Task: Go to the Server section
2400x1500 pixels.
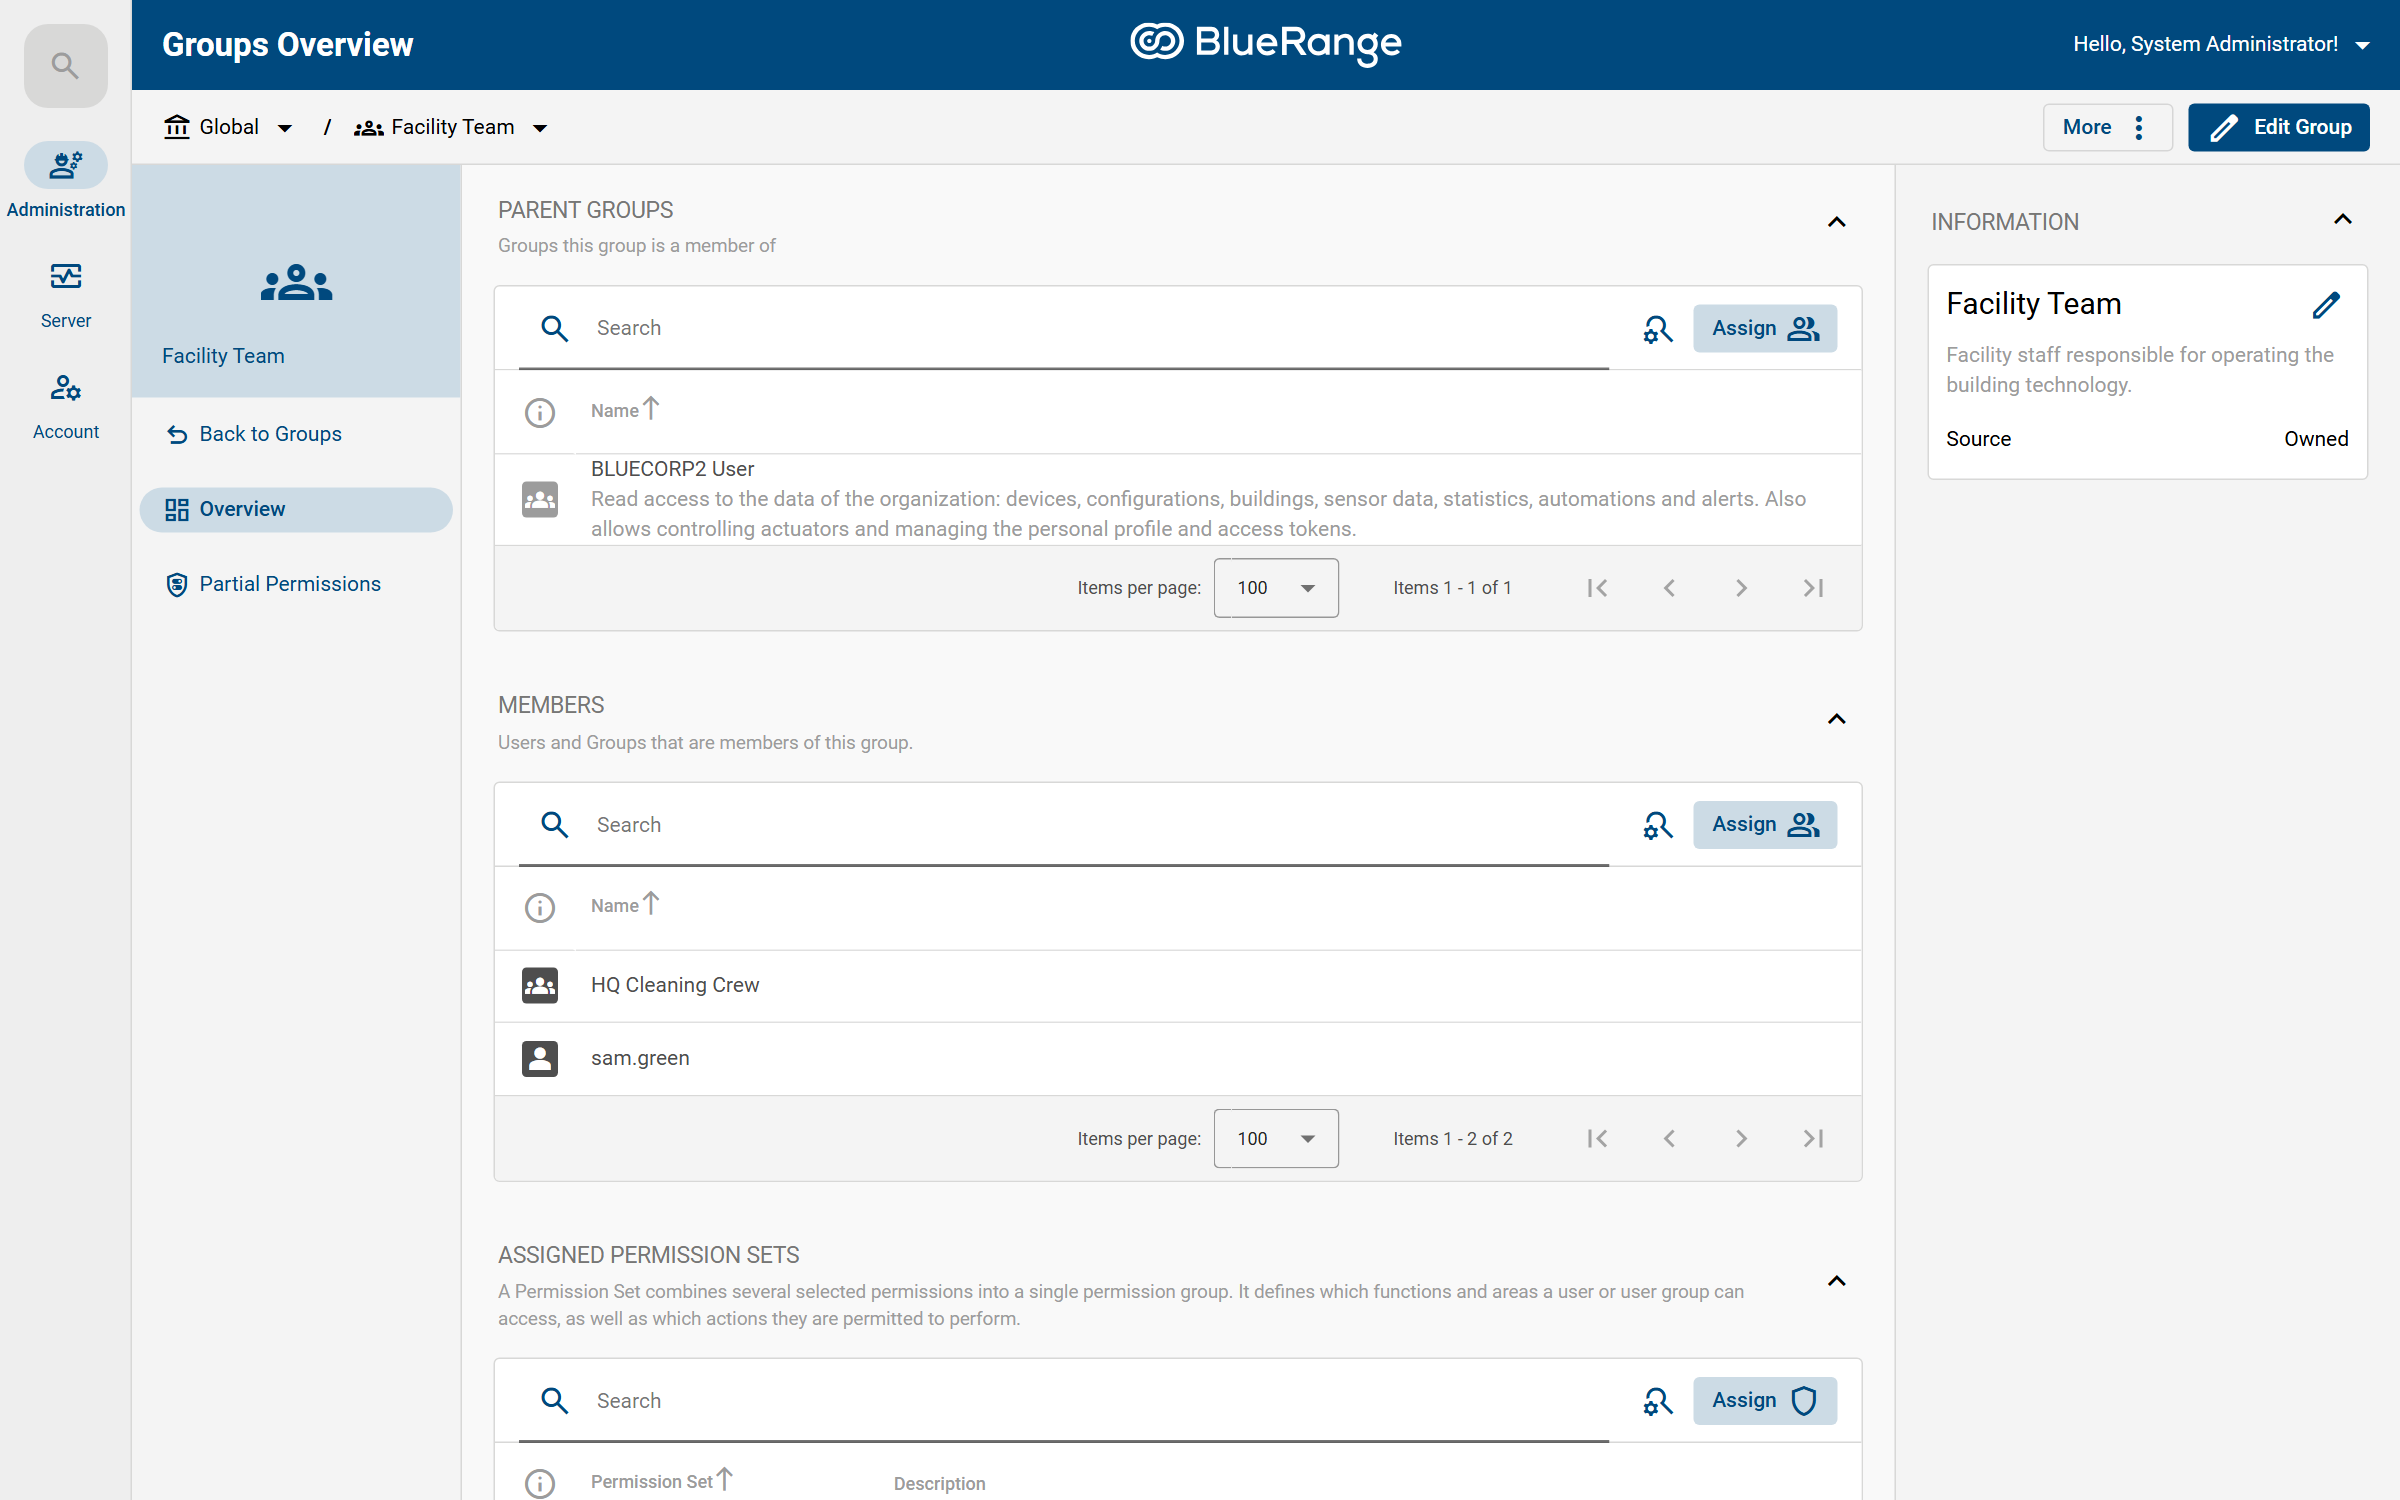Action: click(x=66, y=295)
